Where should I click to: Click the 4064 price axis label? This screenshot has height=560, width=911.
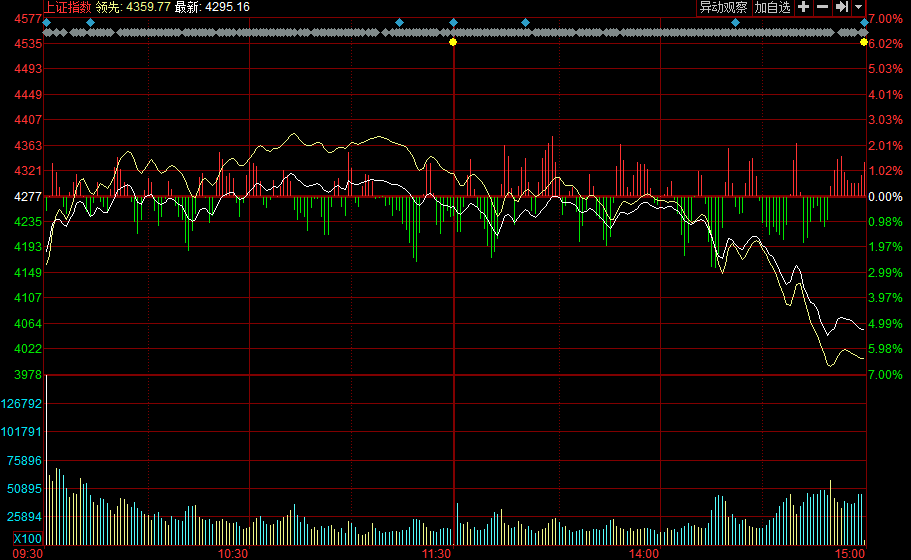coord(28,324)
